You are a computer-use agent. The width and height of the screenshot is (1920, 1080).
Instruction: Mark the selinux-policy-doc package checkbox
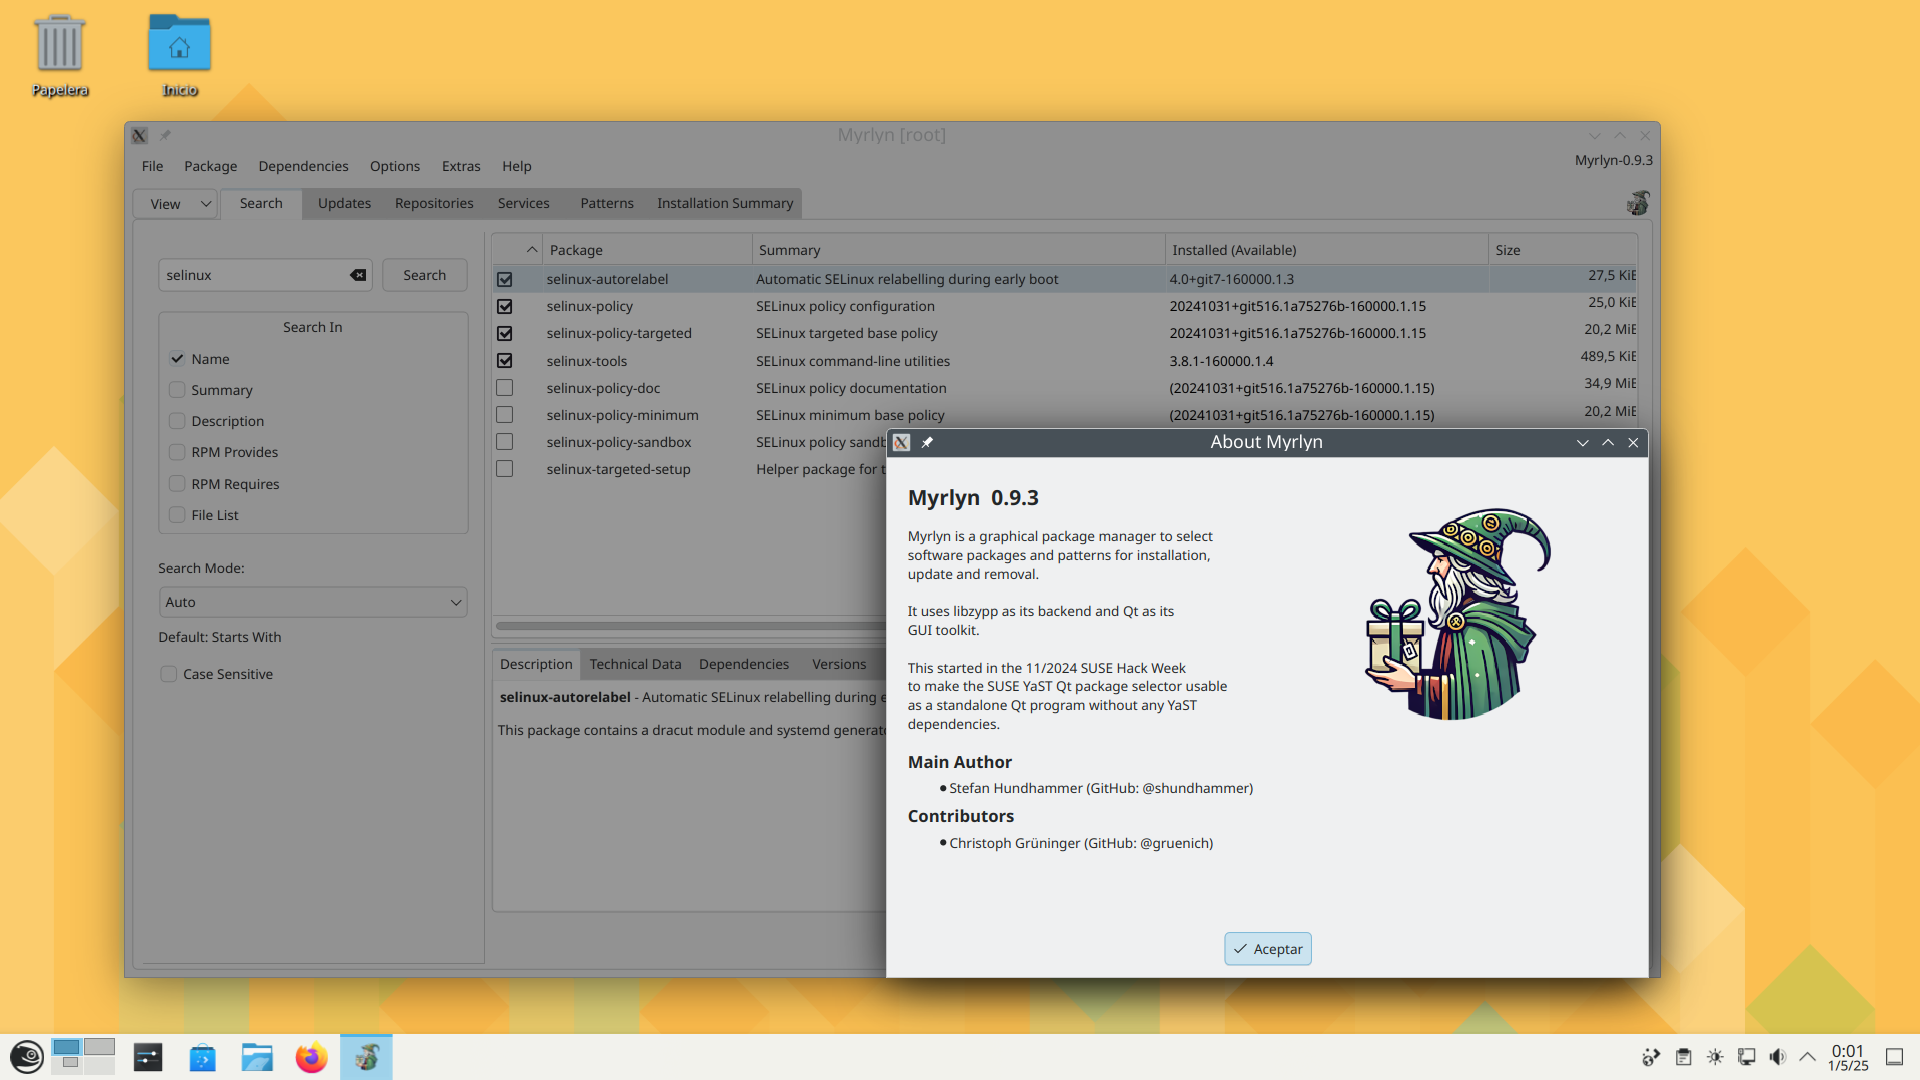(505, 388)
